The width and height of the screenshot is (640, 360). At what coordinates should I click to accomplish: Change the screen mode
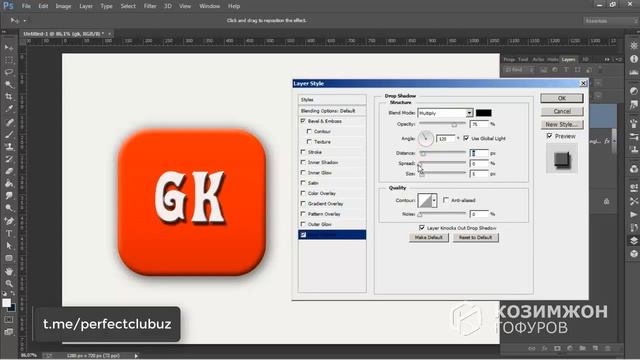pos(9,332)
